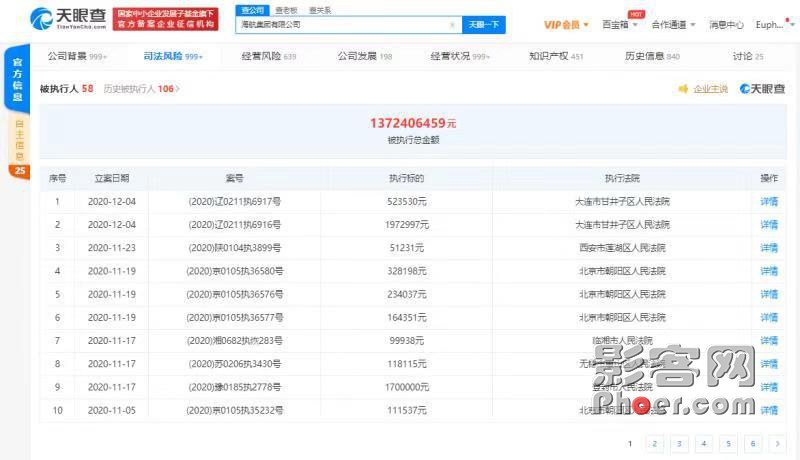Click the 立案日期 column header
Viewport: 800px width, 460px height.
(x=112, y=178)
